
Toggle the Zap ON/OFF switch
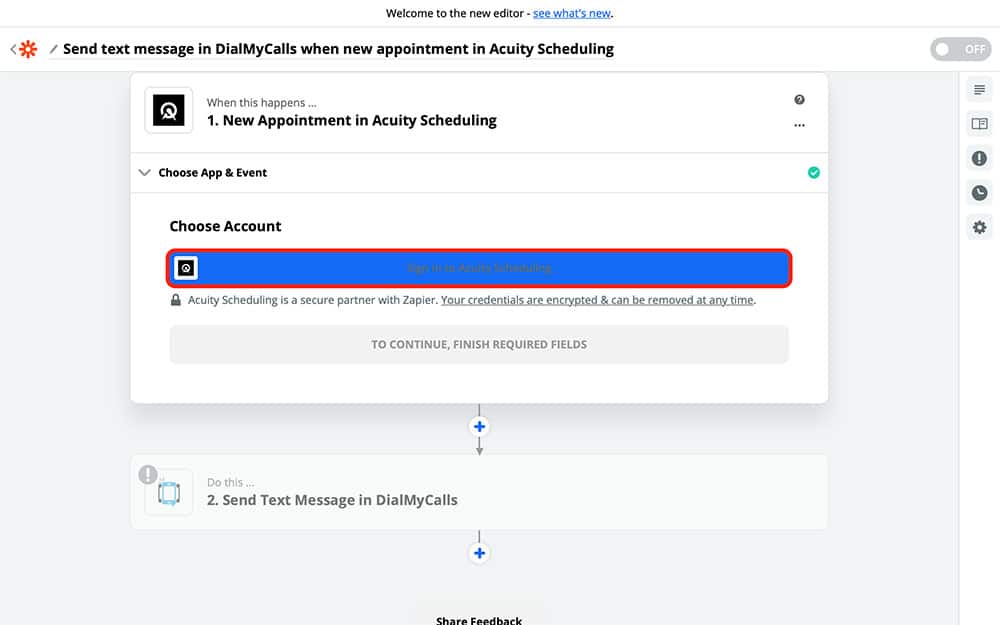[960, 49]
